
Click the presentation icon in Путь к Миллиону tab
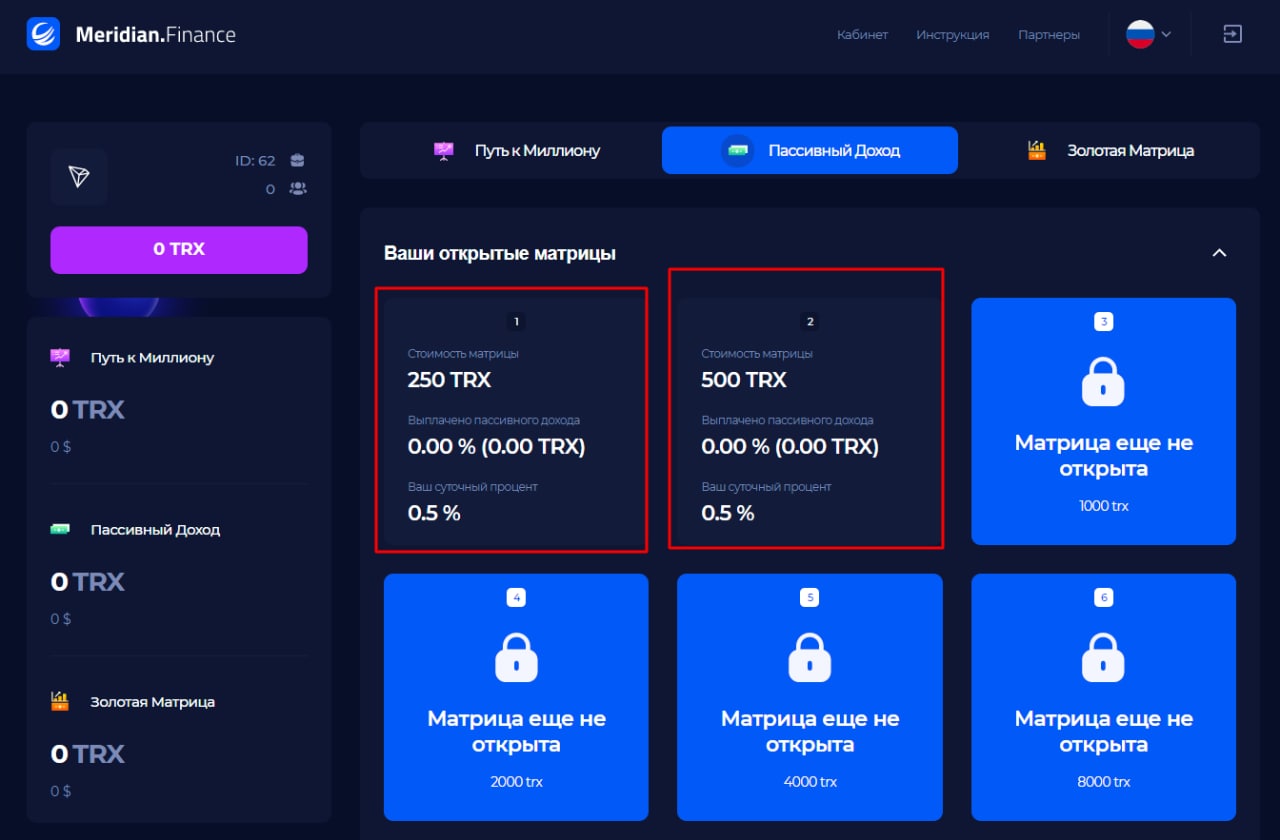(444, 151)
